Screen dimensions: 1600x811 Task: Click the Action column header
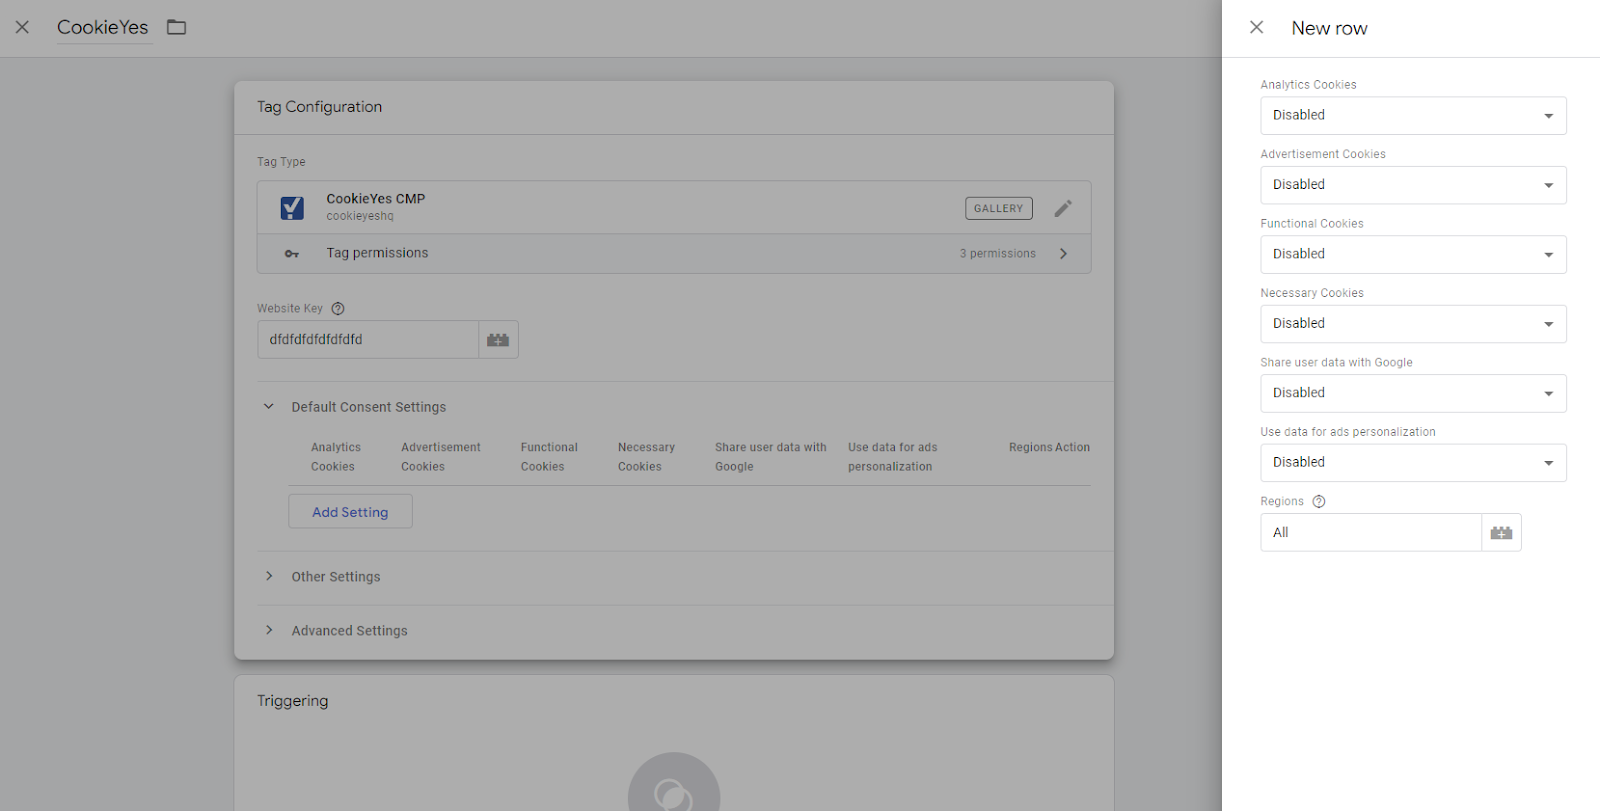click(1073, 448)
